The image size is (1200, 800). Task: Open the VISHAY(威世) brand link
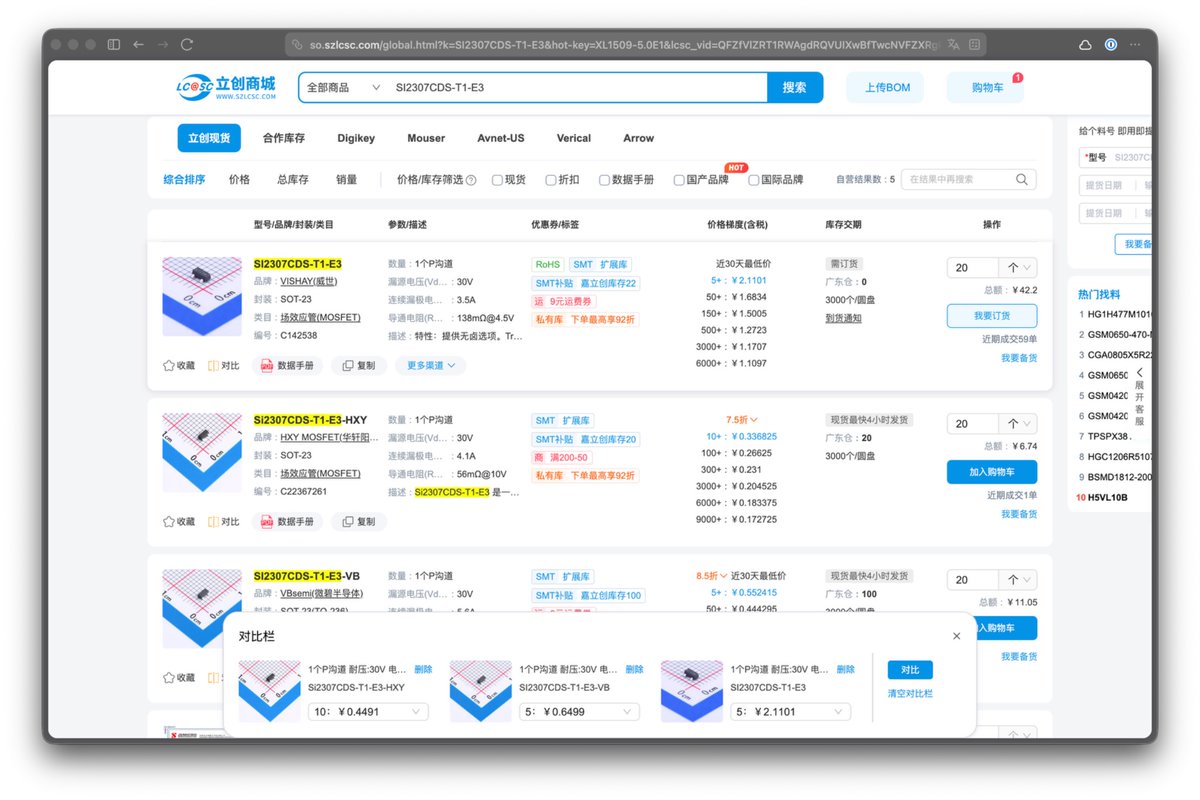(x=309, y=281)
